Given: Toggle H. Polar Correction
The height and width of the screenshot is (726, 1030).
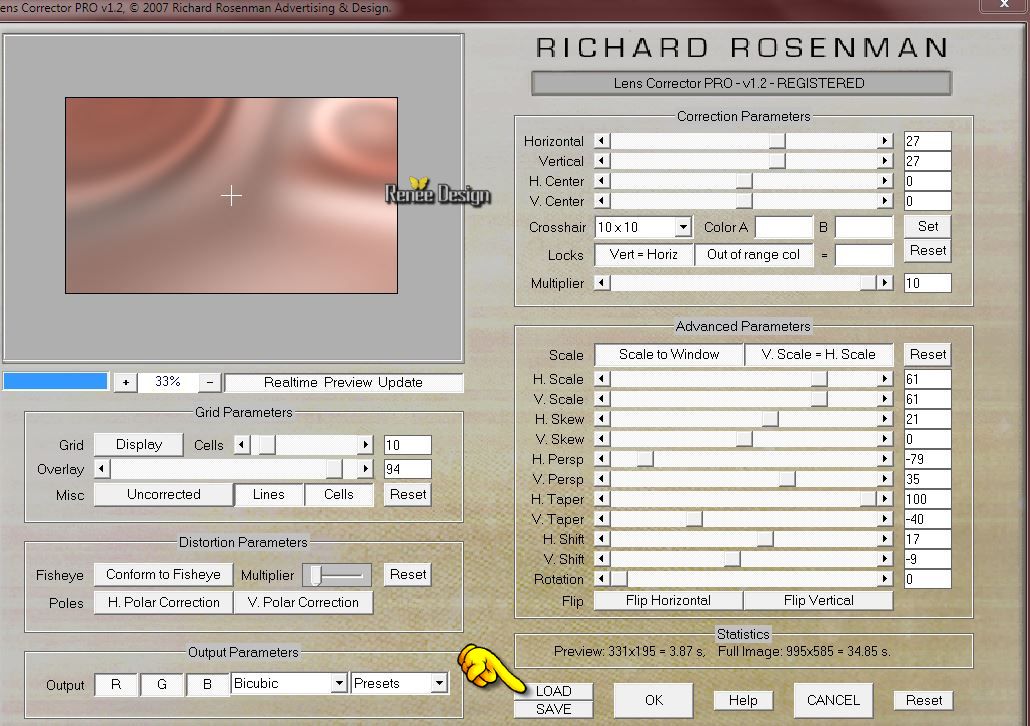Looking at the screenshot, I should pos(164,602).
